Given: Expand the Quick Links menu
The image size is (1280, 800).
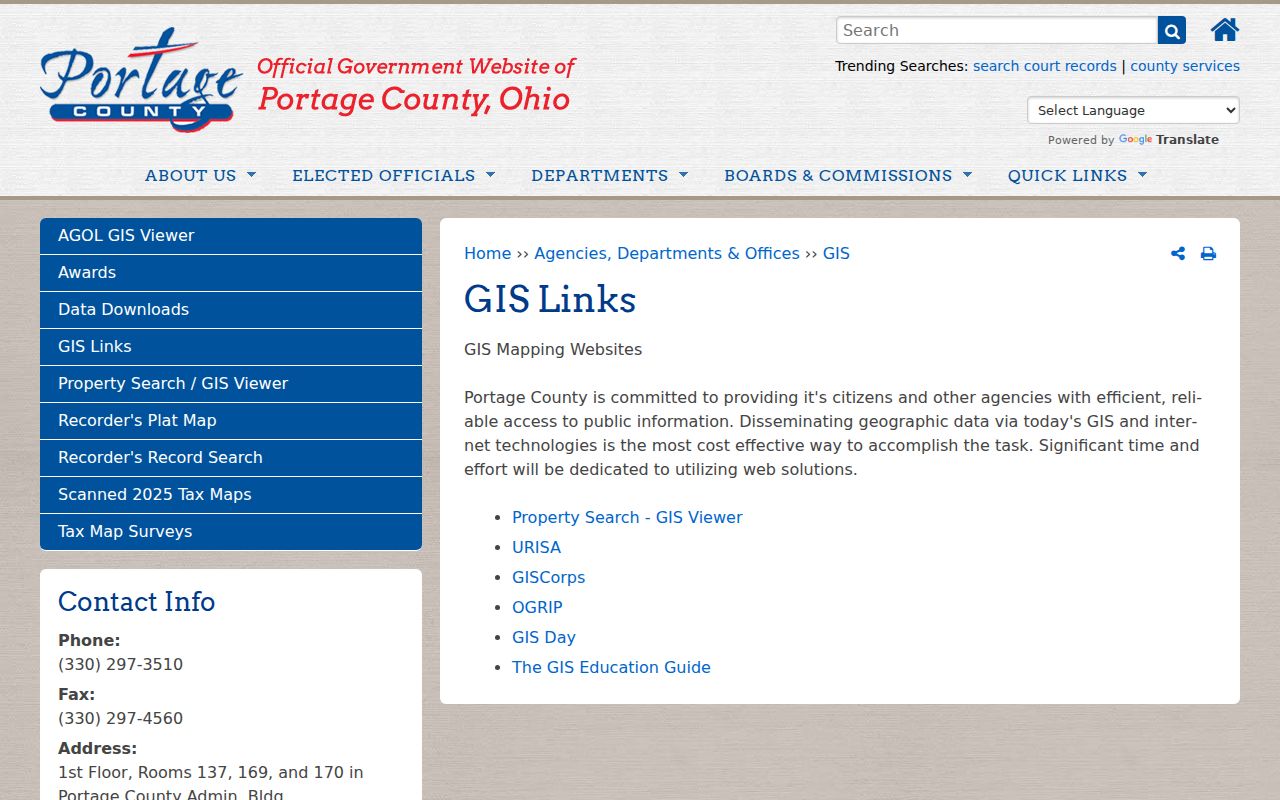Looking at the screenshot, I should 1077,175.
